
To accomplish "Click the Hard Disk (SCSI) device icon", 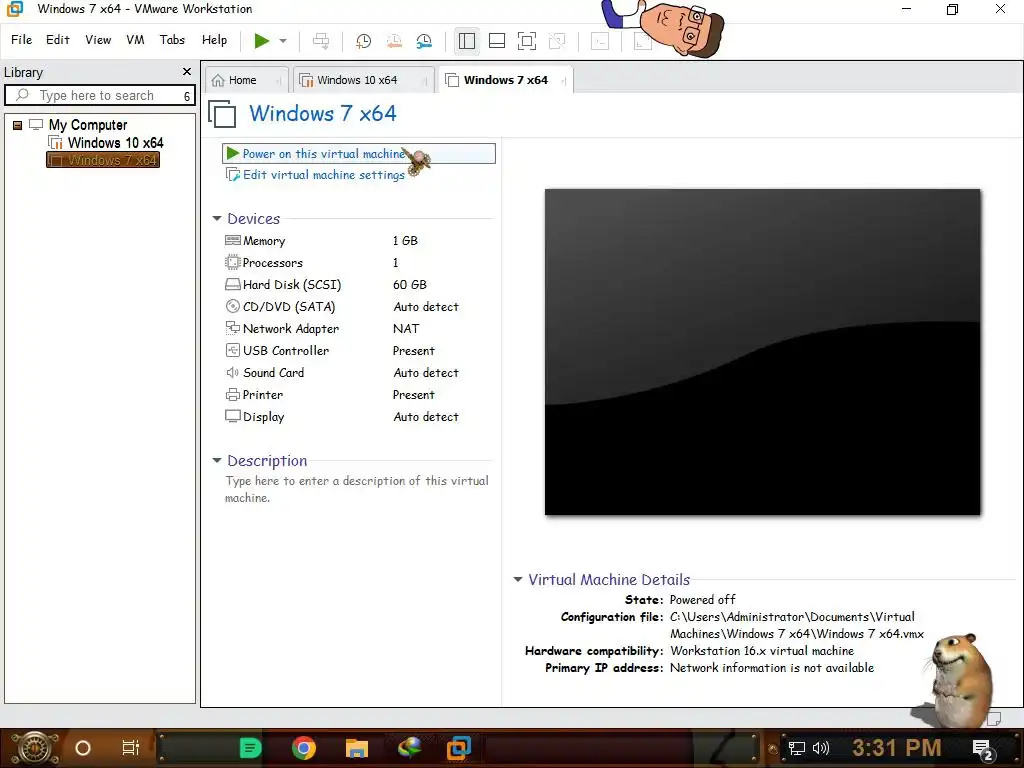I will (x=232, y=285).
